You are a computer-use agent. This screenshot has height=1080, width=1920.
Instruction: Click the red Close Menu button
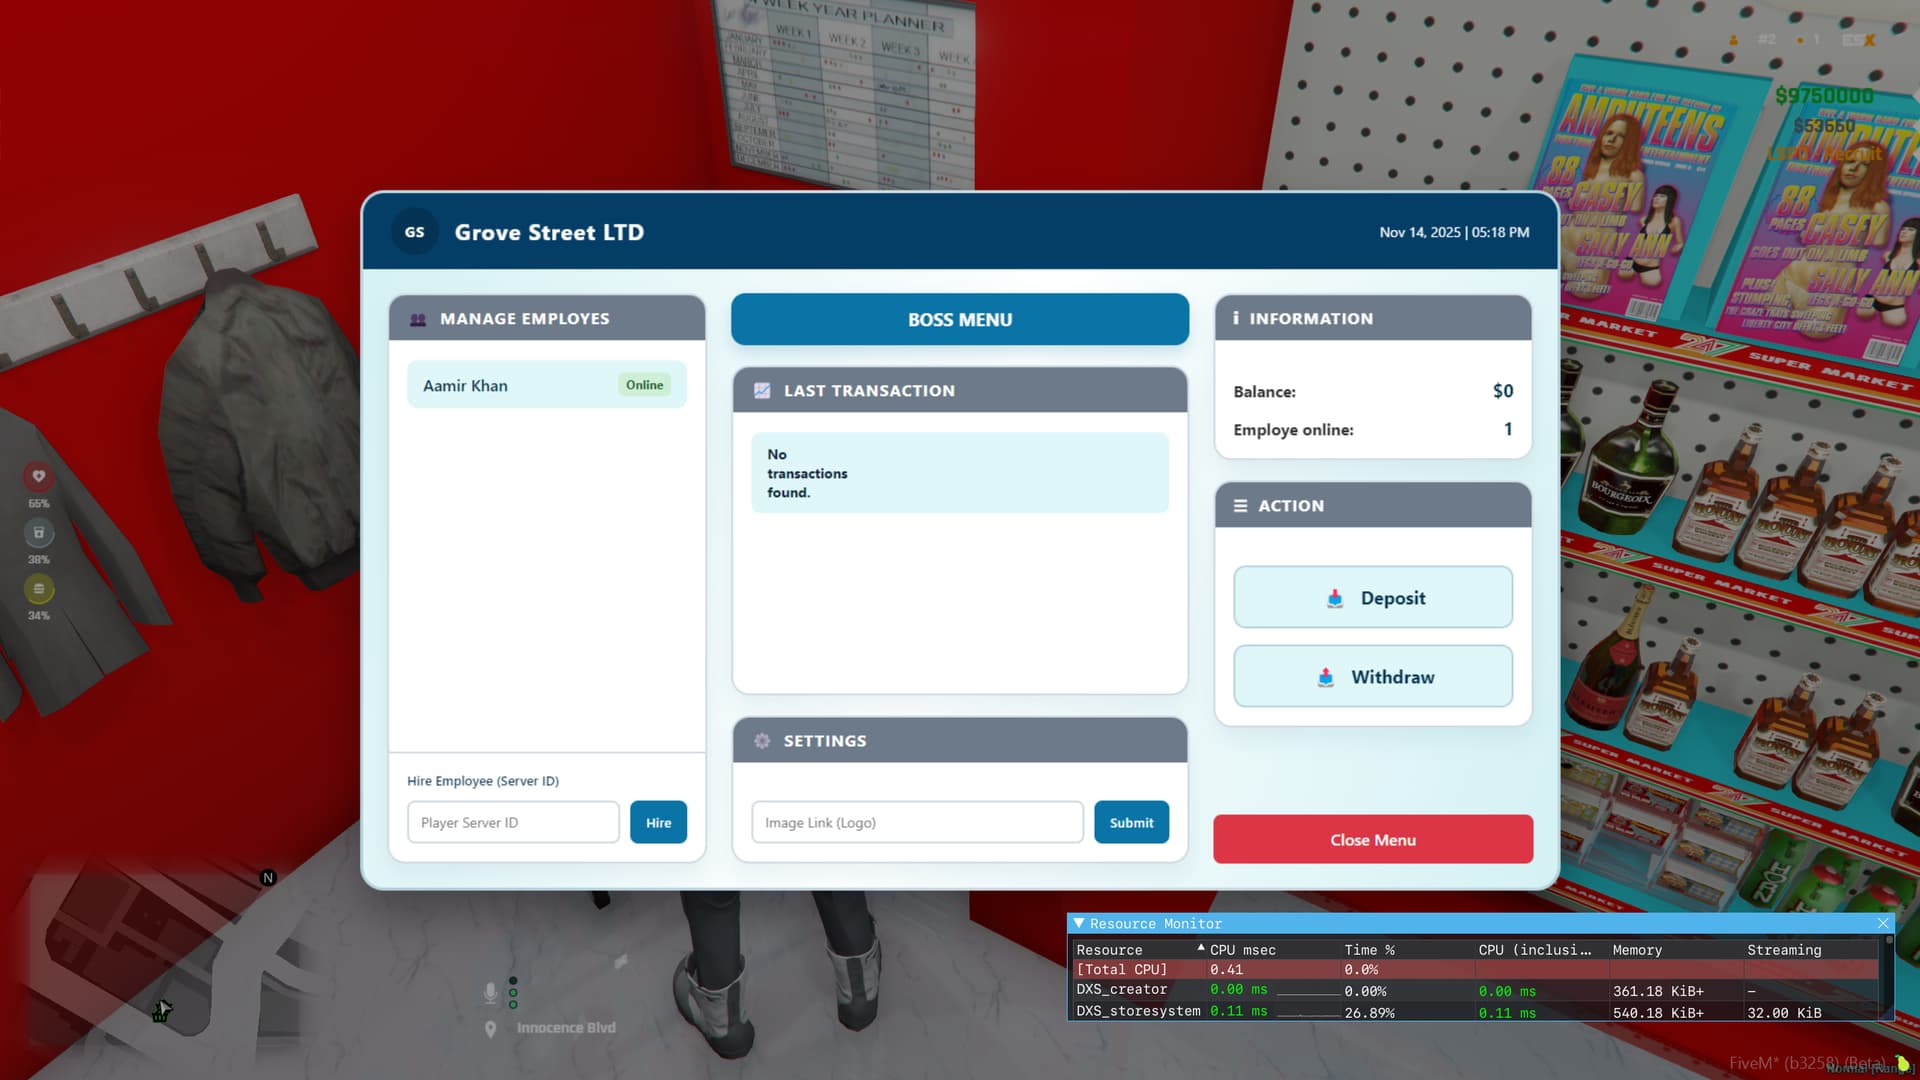pyautogui.click(x=1373, y=839)
